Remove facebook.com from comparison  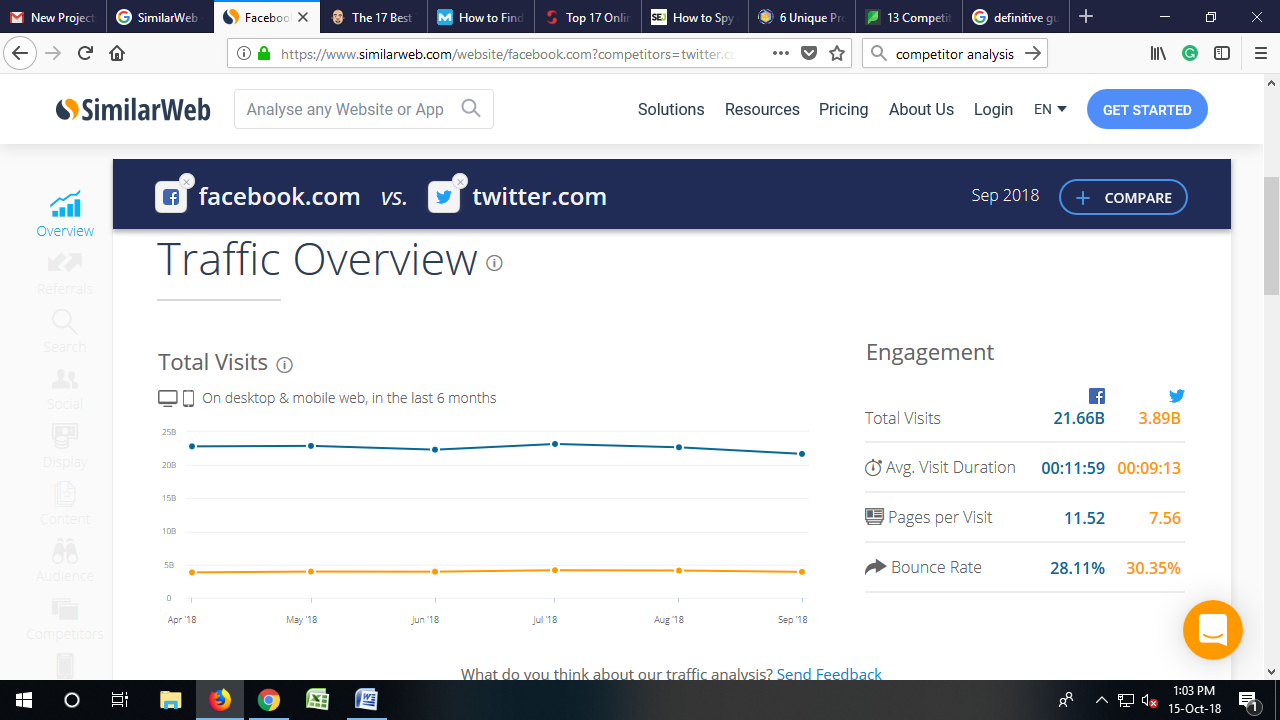pyautogui.click(x=187, y=181)
